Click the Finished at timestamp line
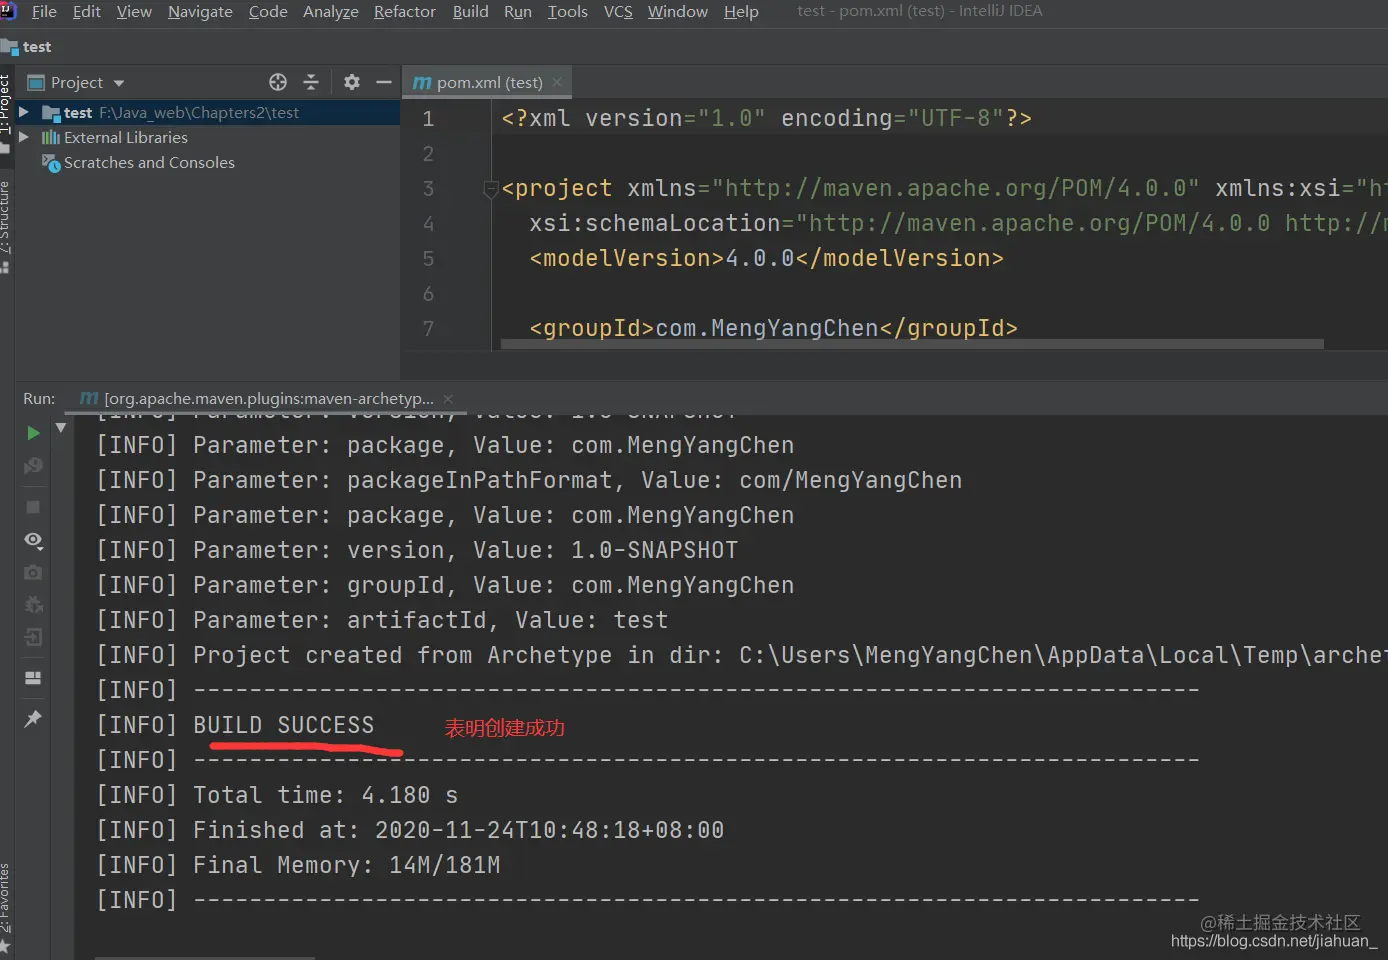The width and height of the screenshot is (1388, 960). pos(410,830)
